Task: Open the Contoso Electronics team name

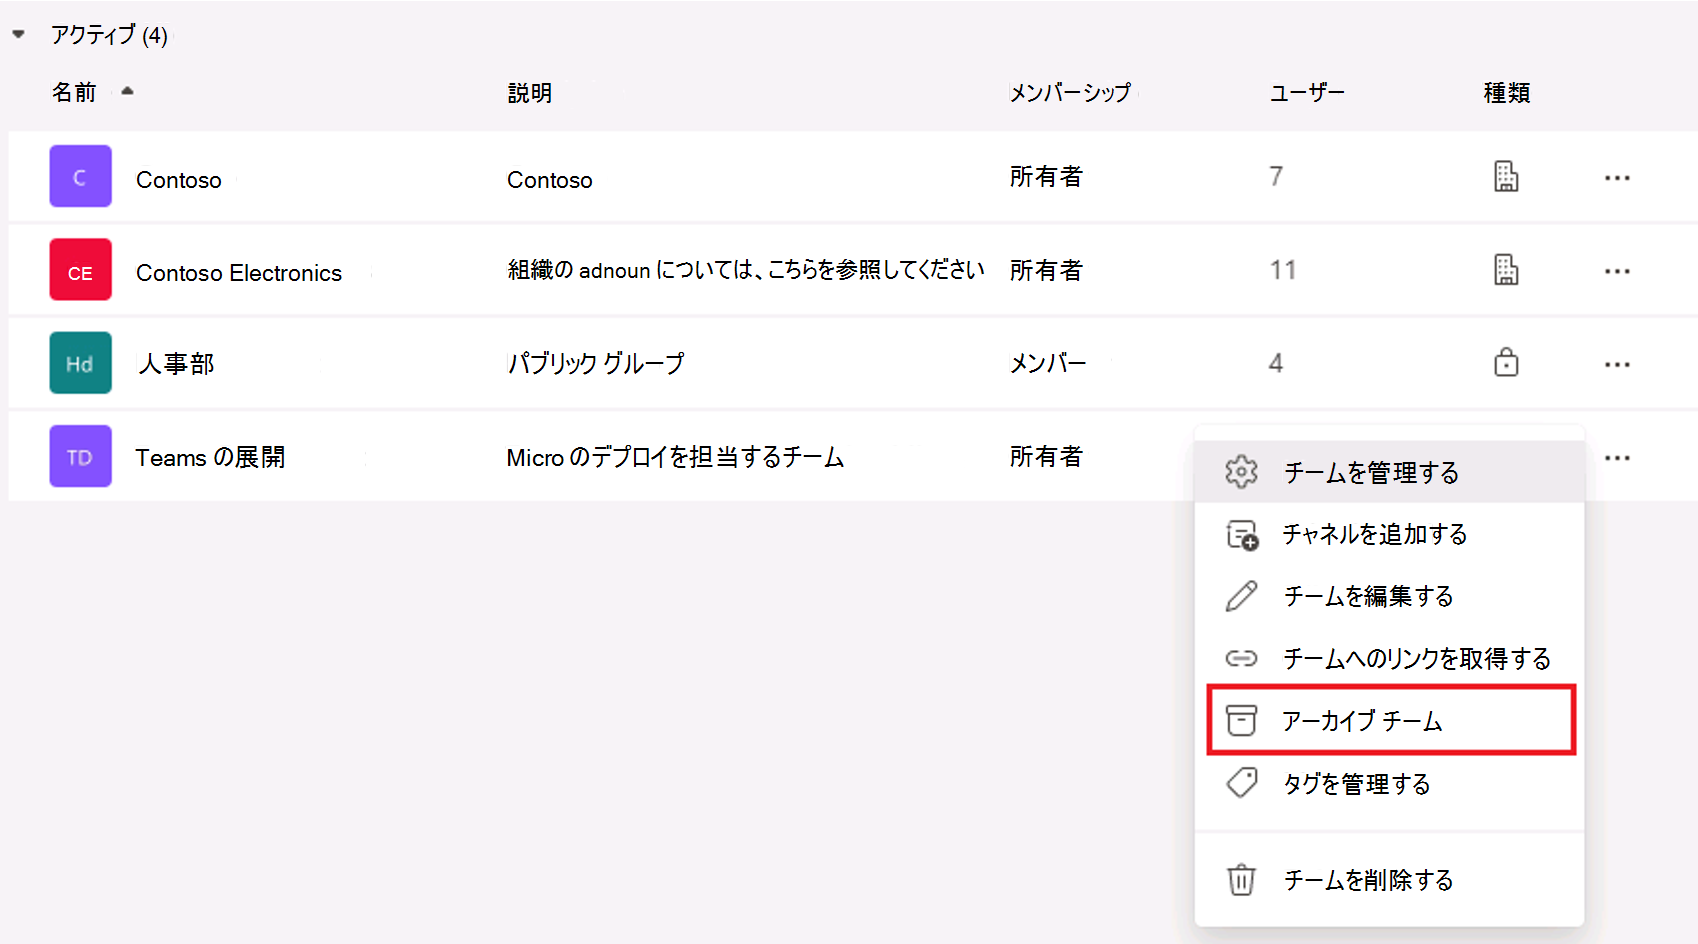Action: point(239,273)
